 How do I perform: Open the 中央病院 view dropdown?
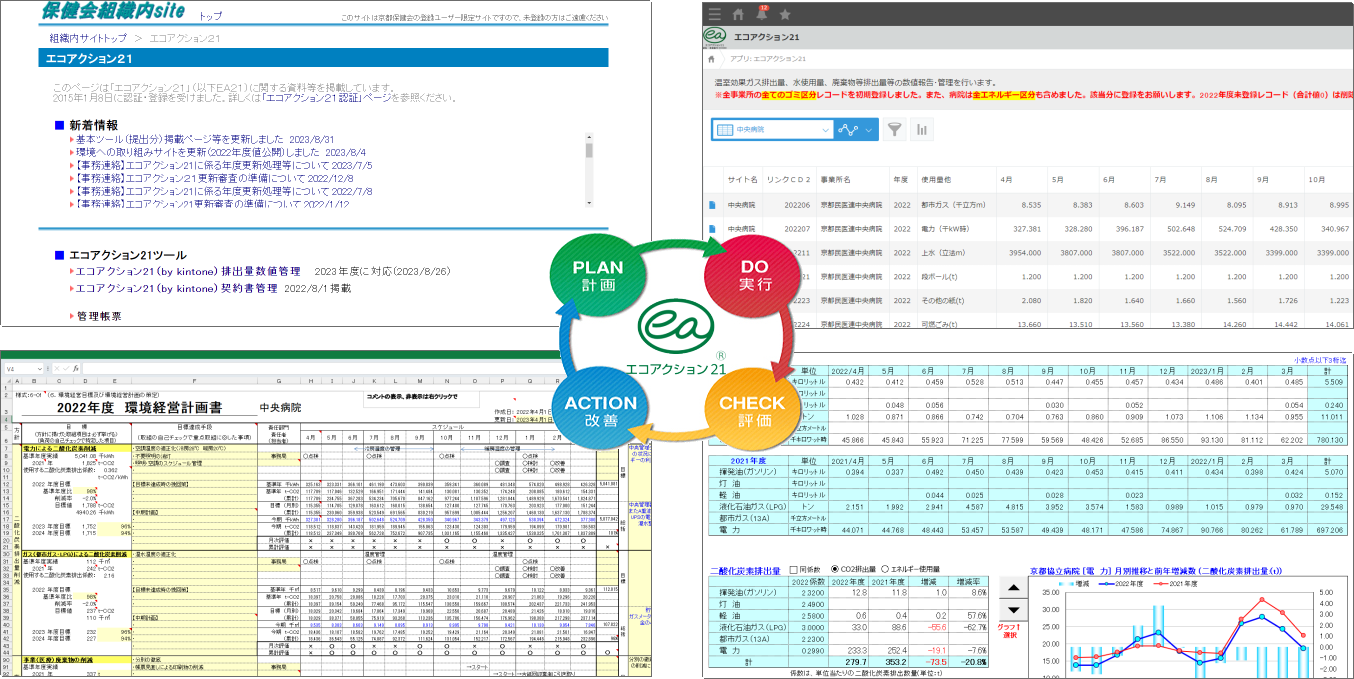tap(825, 129)
